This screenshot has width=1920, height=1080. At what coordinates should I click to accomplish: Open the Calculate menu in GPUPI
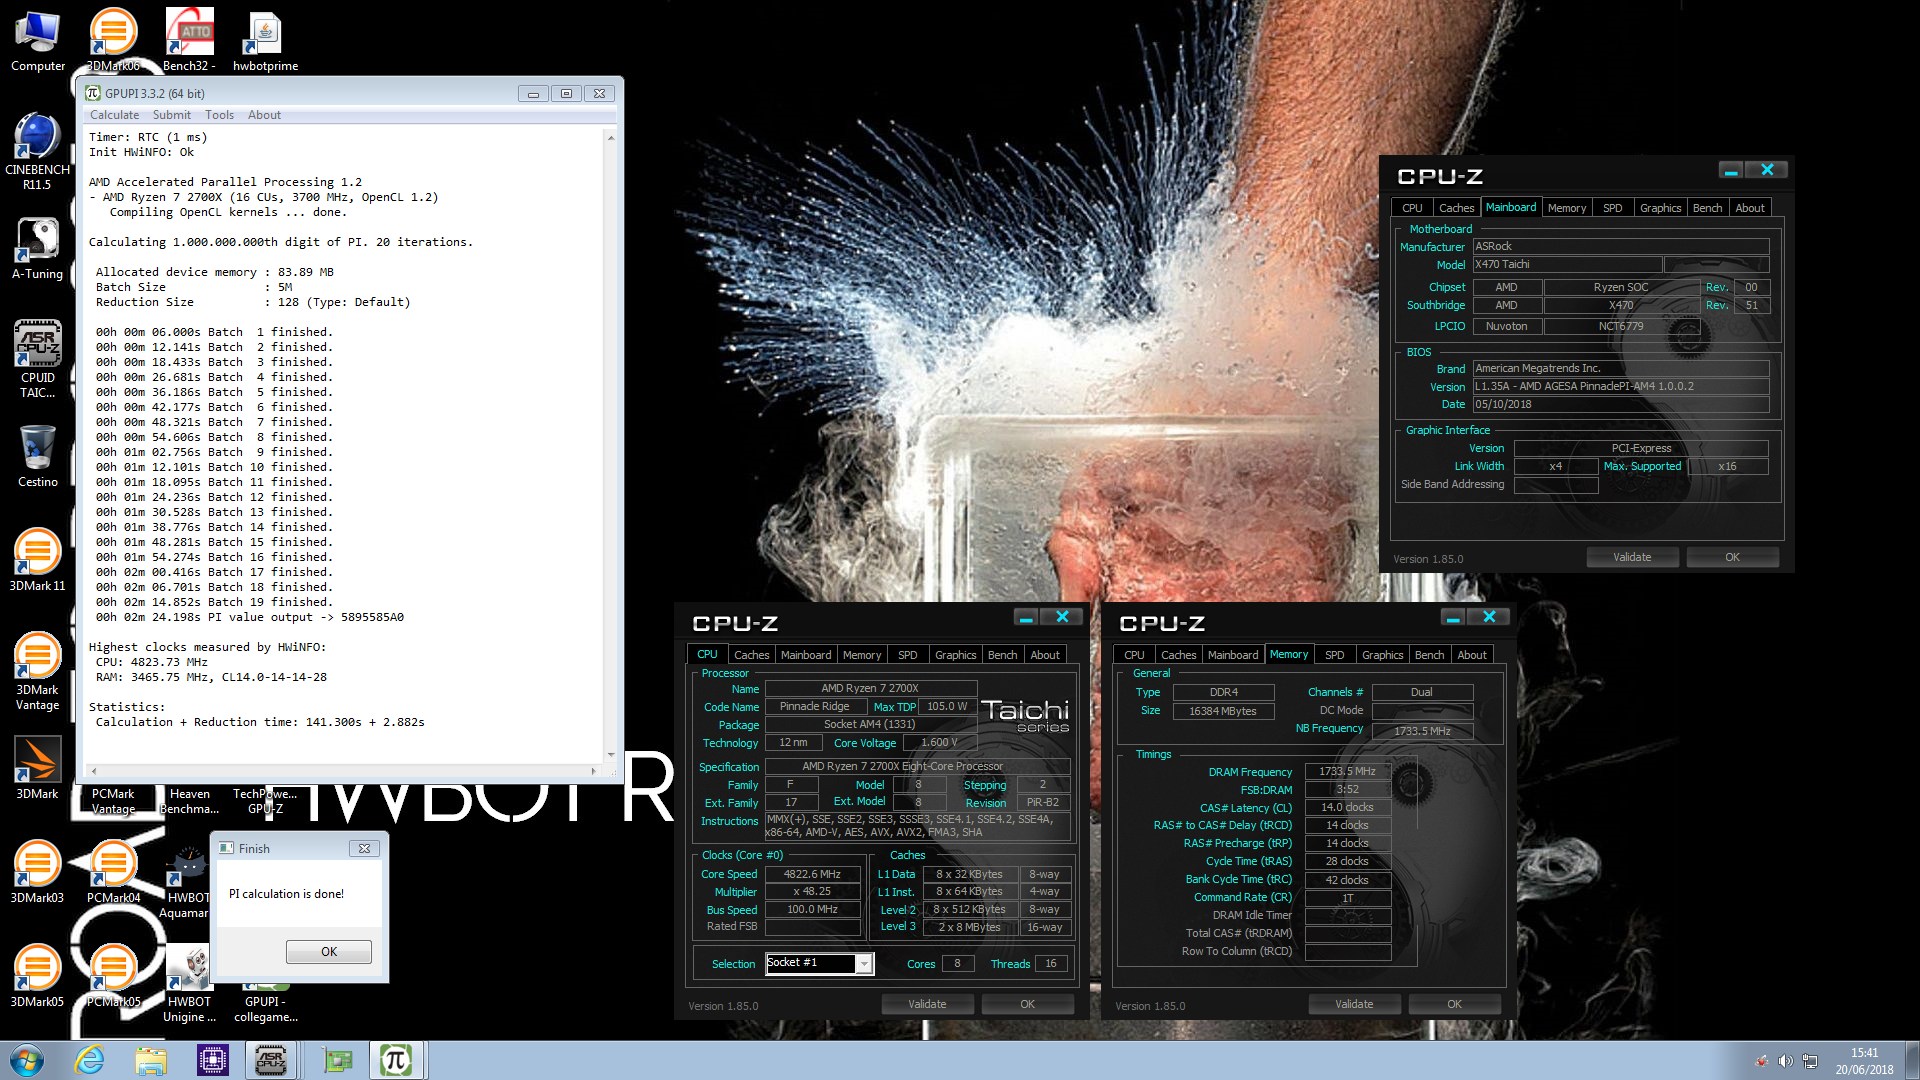114,115
